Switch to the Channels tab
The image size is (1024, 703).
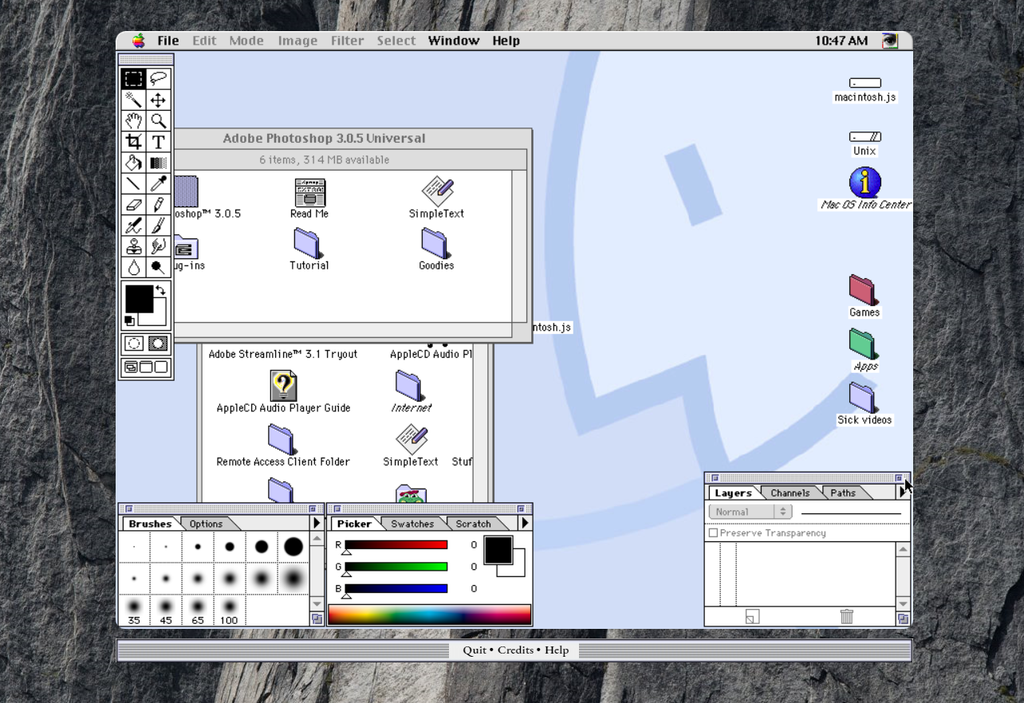click(x=790, y=493)
